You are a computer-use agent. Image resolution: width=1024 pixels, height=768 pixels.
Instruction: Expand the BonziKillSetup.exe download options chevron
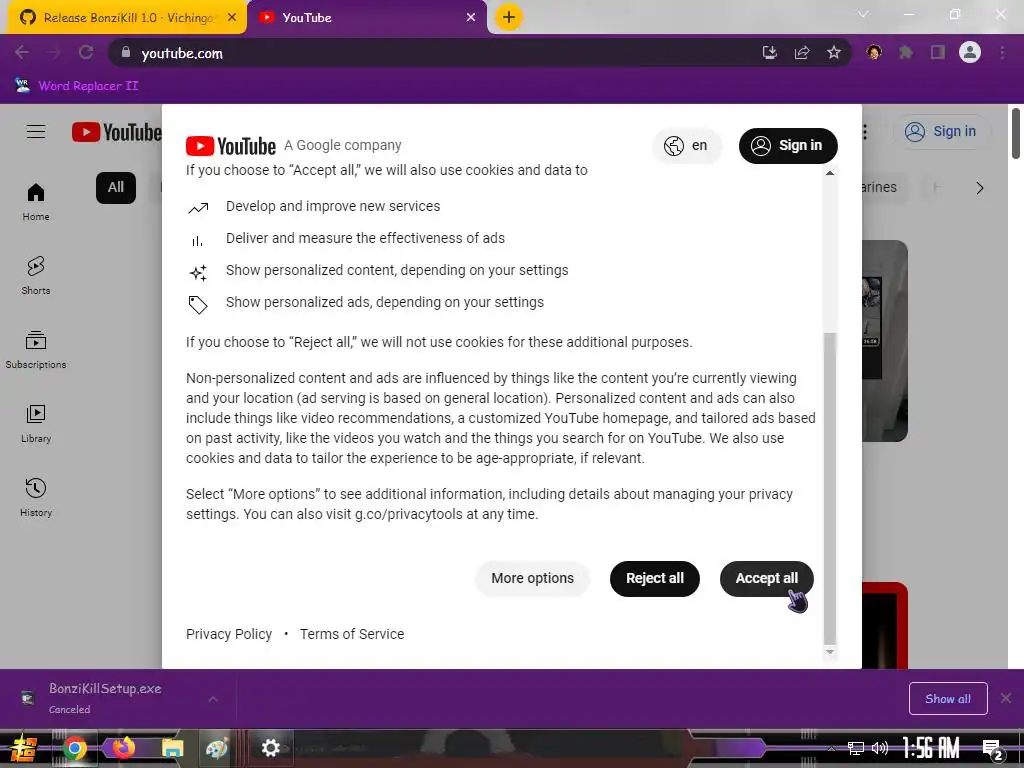[x=213, y=699]
